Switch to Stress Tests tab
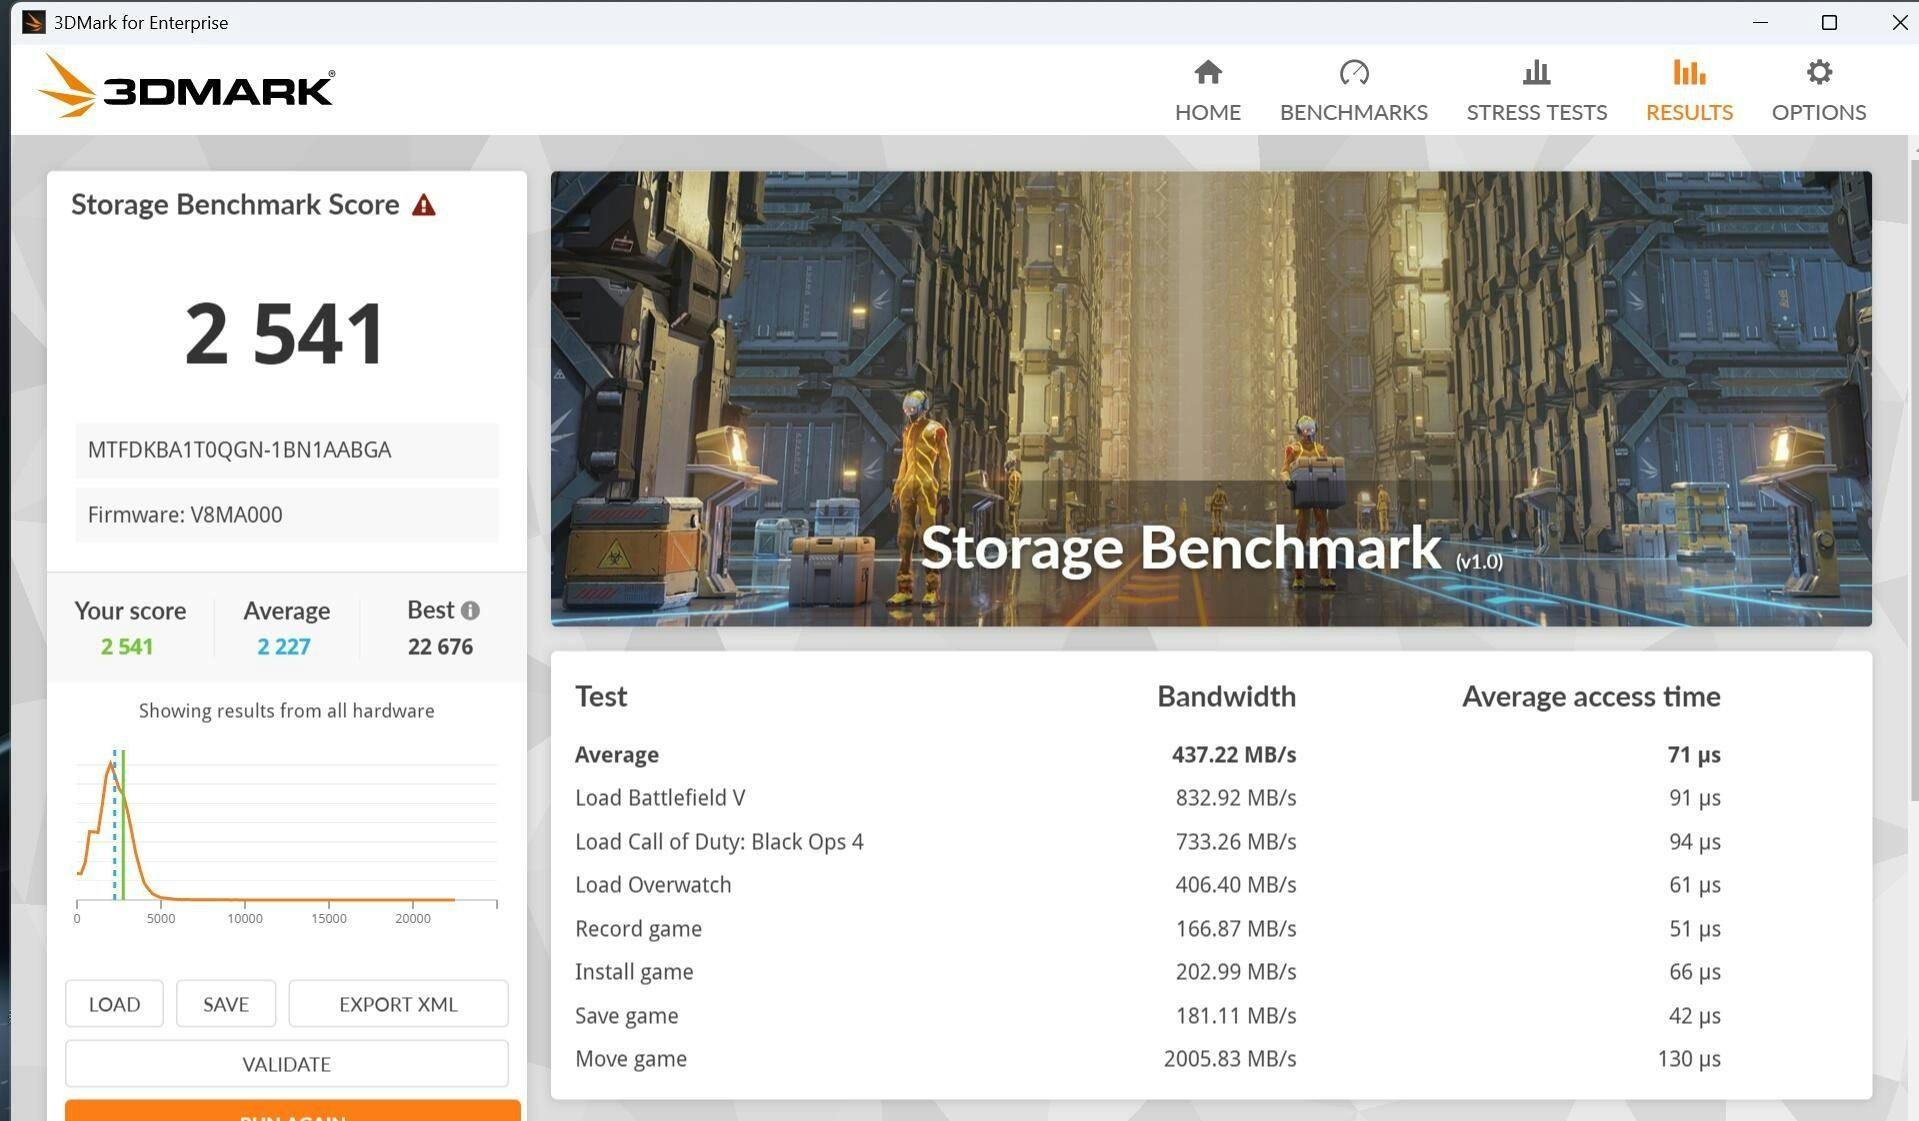The height and width of the screenshot is (1121, 1919). pyautogui.click(x=1536, y=91)
